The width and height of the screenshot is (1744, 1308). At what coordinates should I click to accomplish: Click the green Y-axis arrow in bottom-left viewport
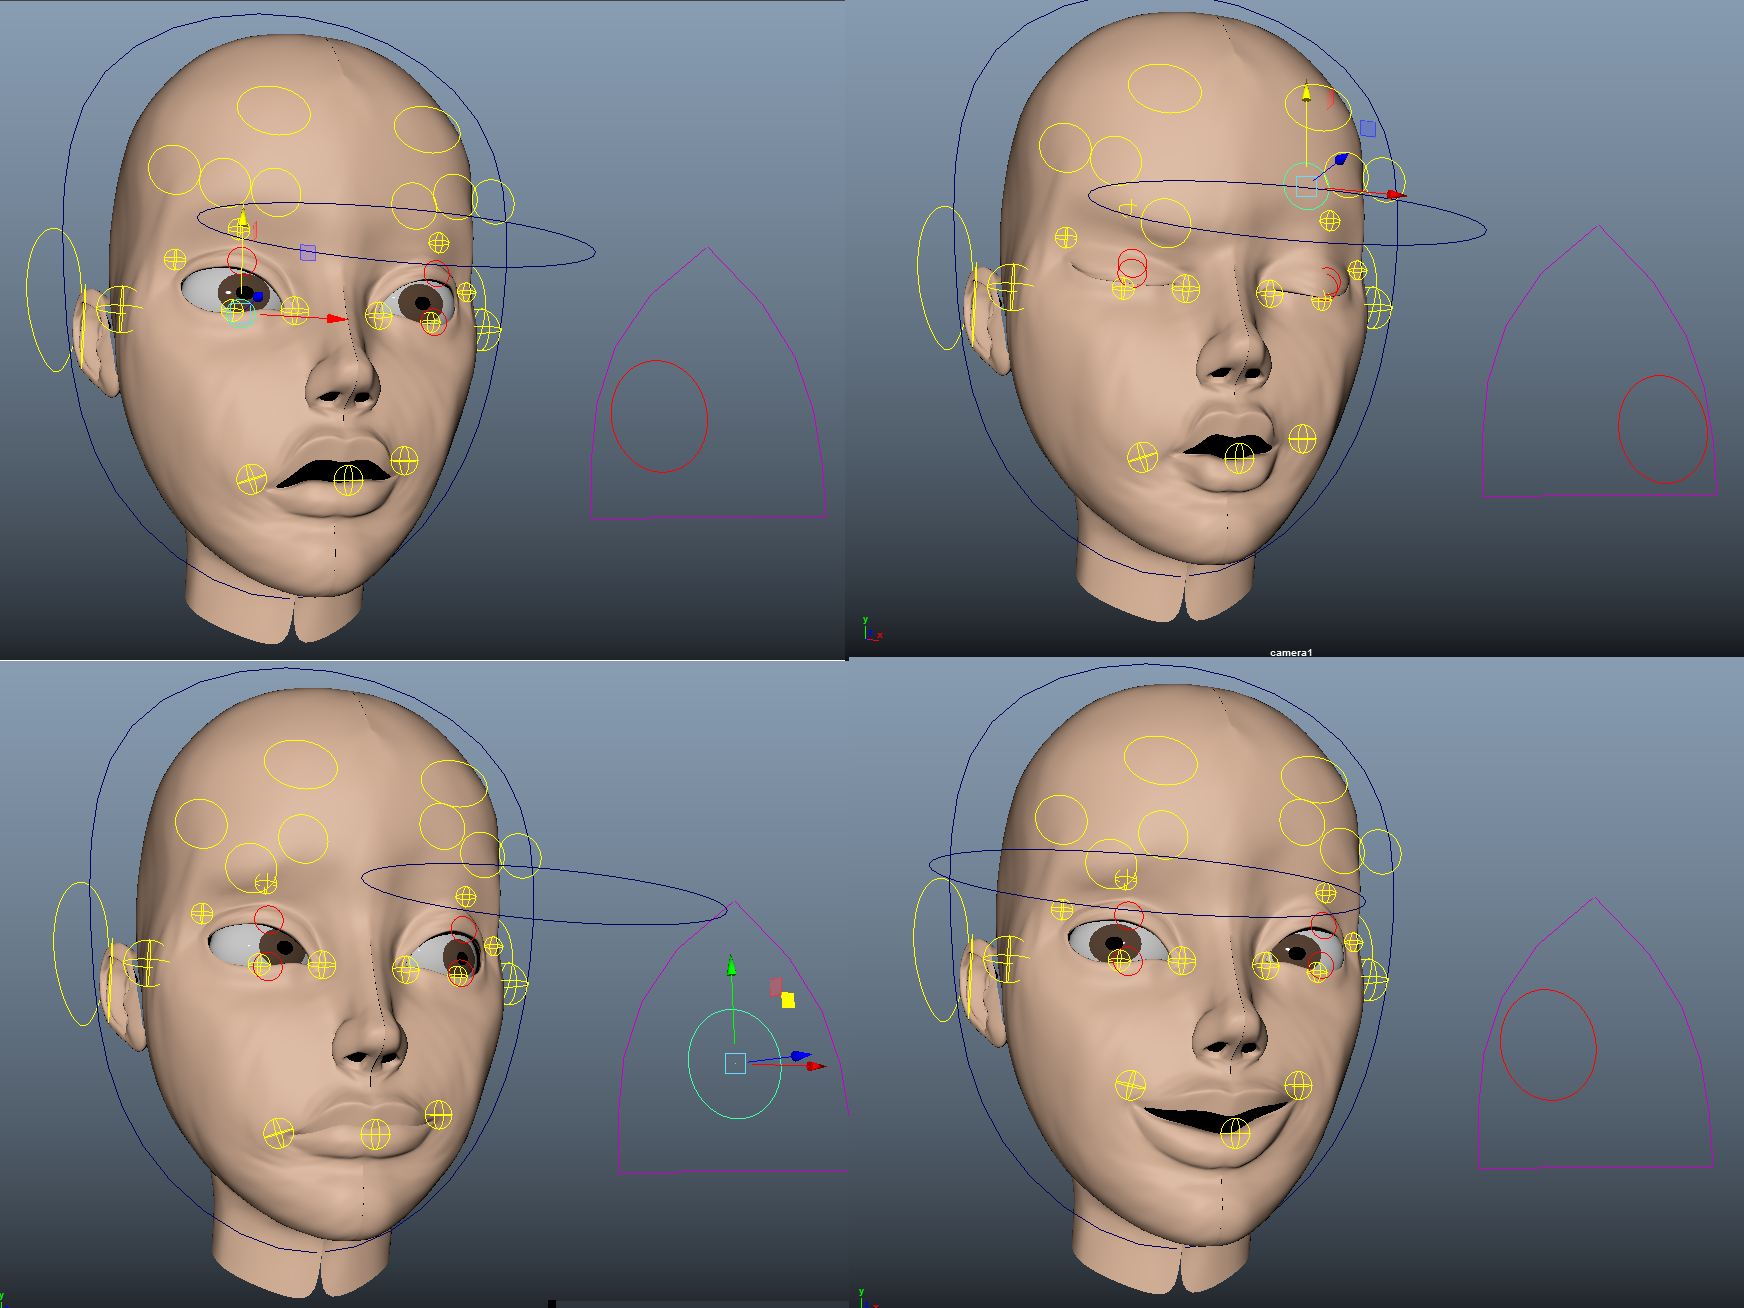click(732, 965)
